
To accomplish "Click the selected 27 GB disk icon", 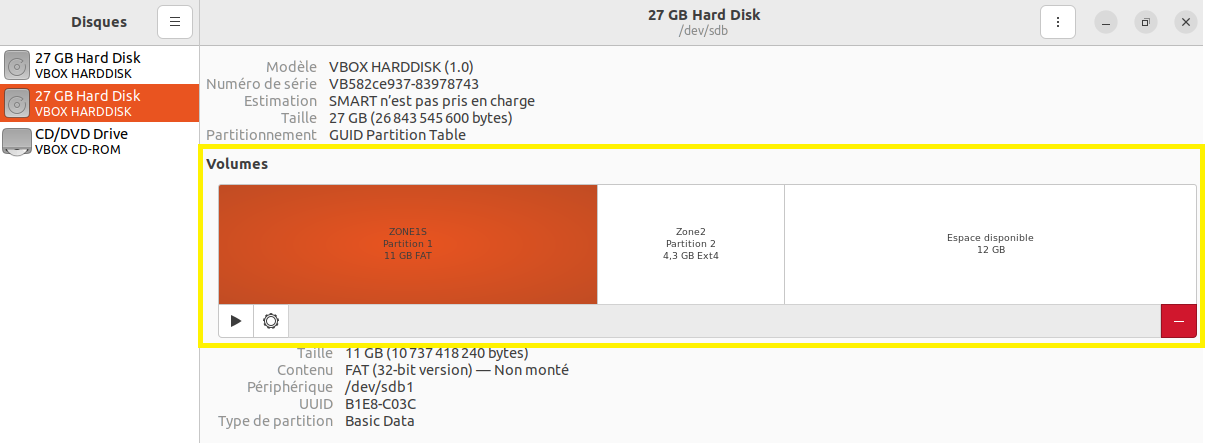I will click(17, 104).
